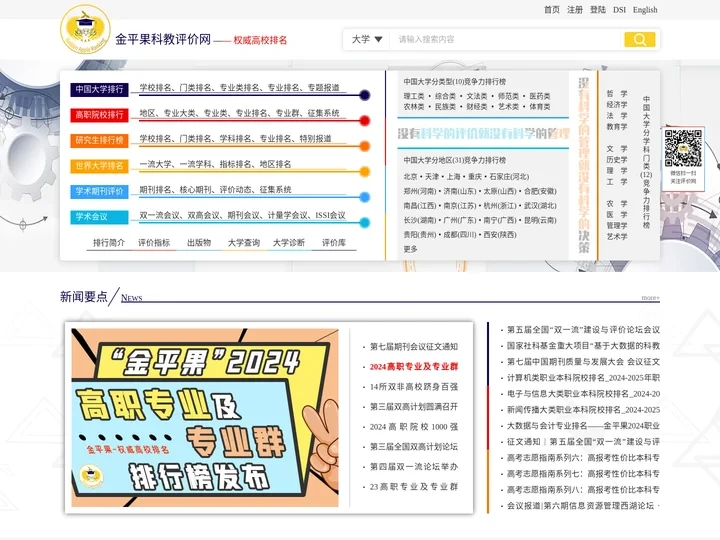Open 电子与信息大类职业本科院校排名 article
This screenshot has width=720, height=540.
[583, 394]
